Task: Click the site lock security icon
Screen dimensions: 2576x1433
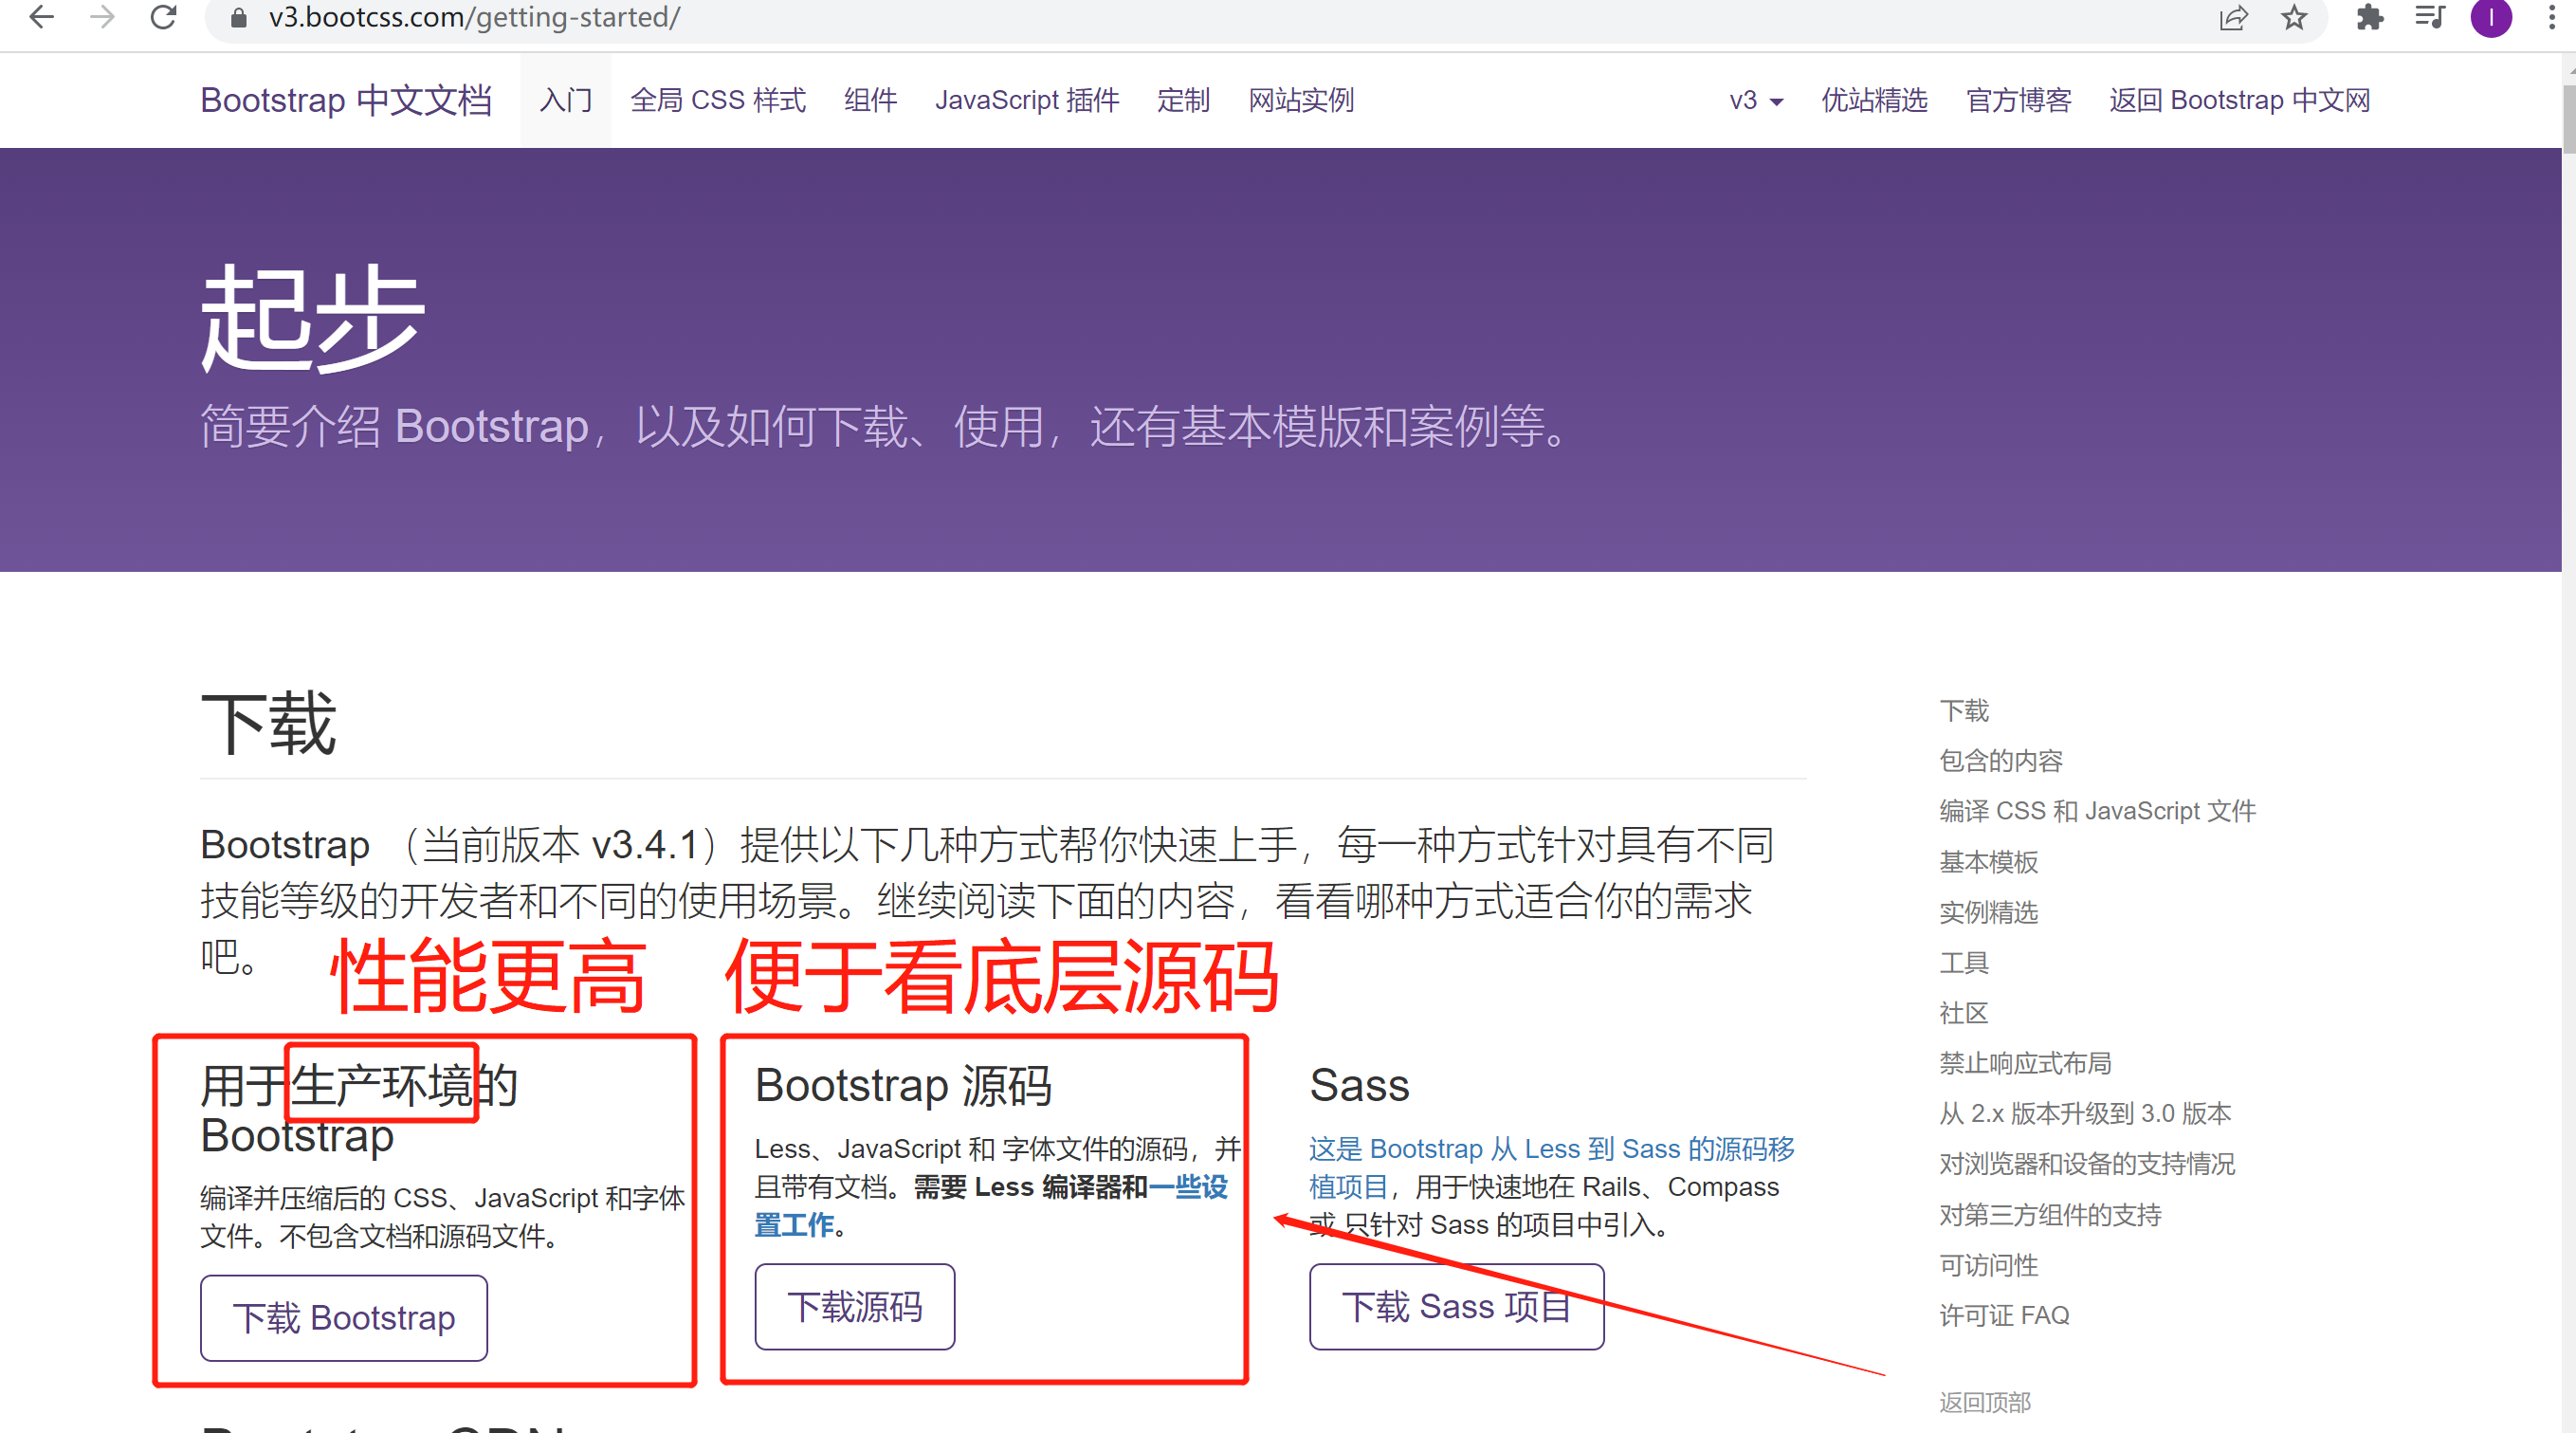Action: coord(238,18)
